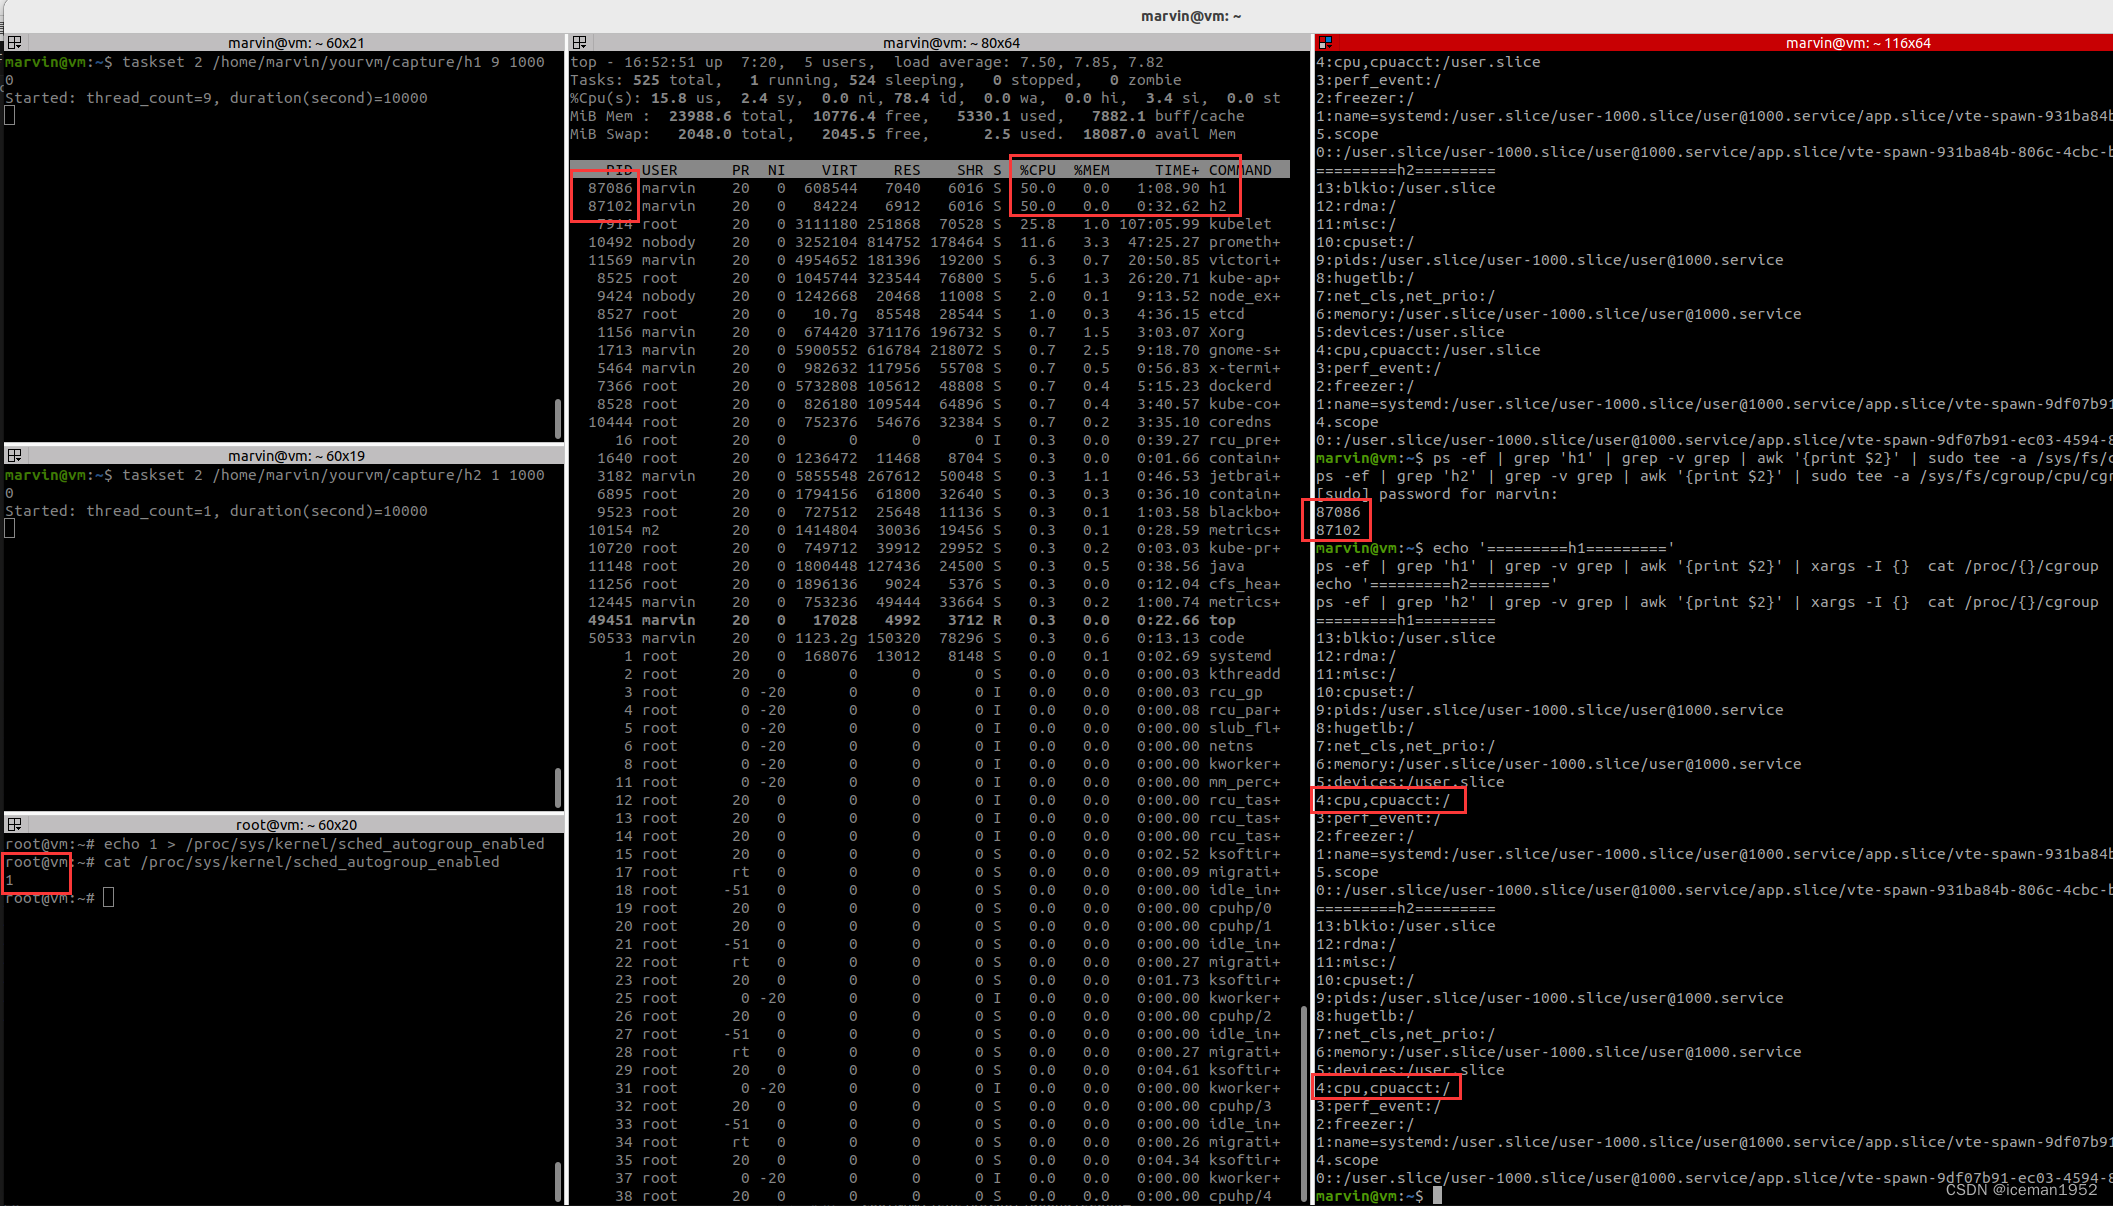Viewport: 2113px width, 1206px height.
Task: Click the scrollbar of the top 80x64 pane
Action: 1304,1103
